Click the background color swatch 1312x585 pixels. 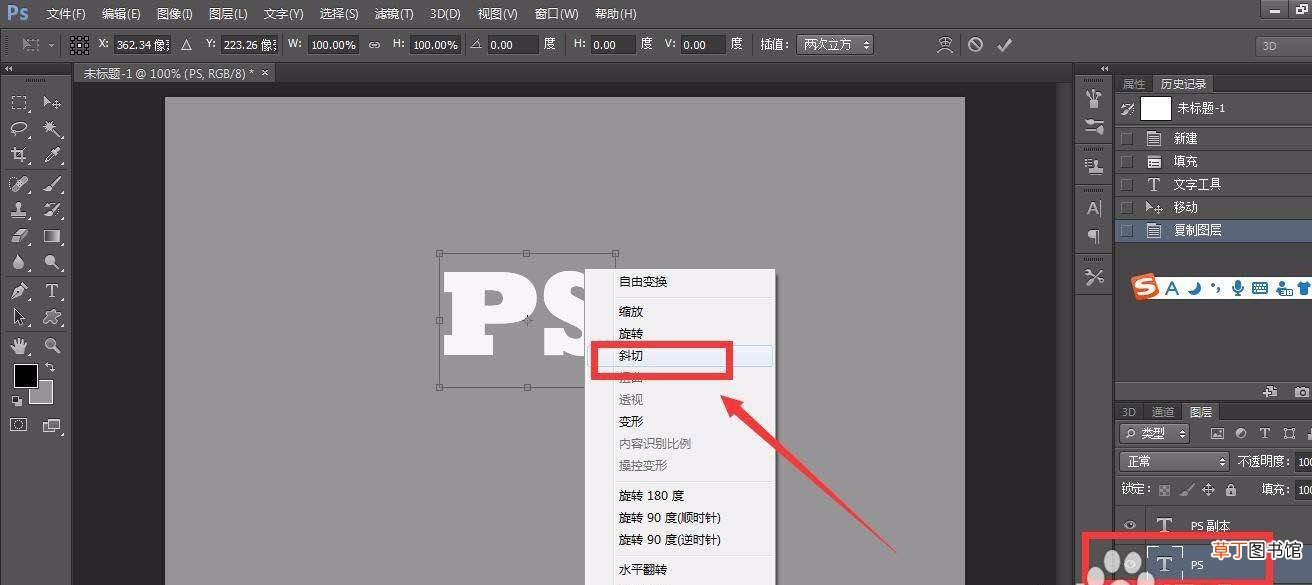pos(43,395)
